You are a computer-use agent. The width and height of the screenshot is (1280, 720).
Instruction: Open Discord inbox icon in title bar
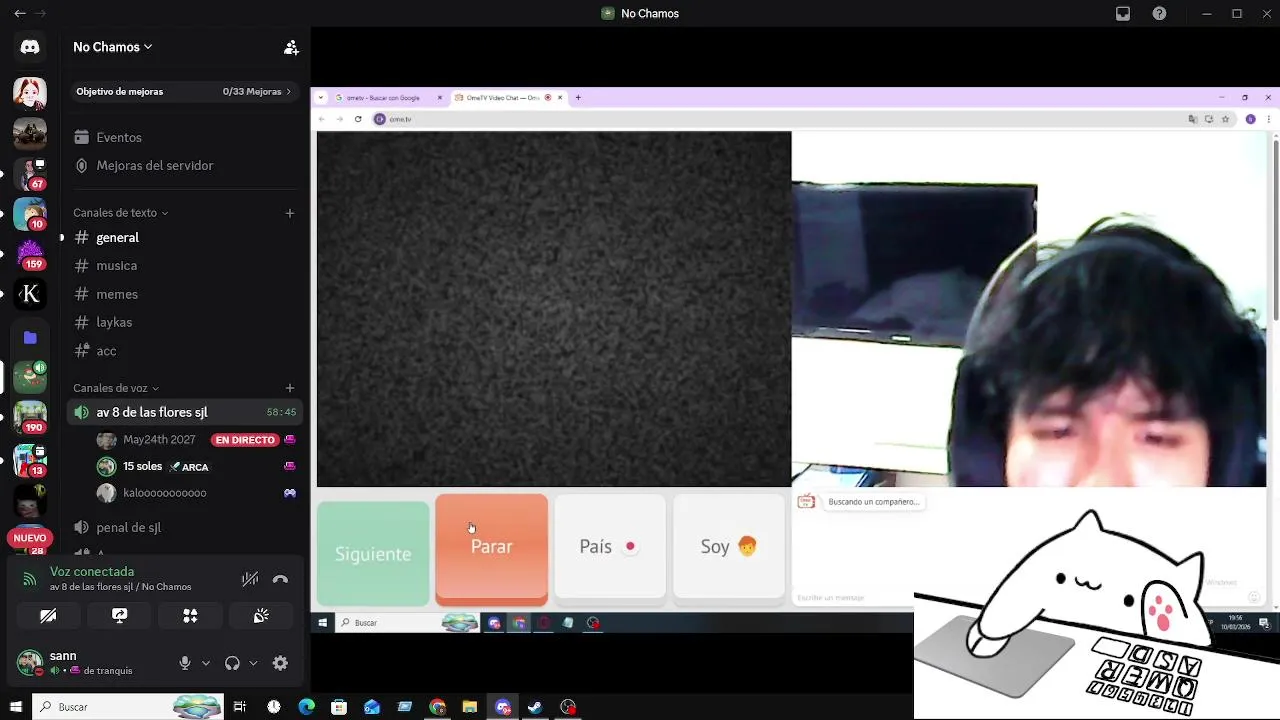click(1123, 13)
